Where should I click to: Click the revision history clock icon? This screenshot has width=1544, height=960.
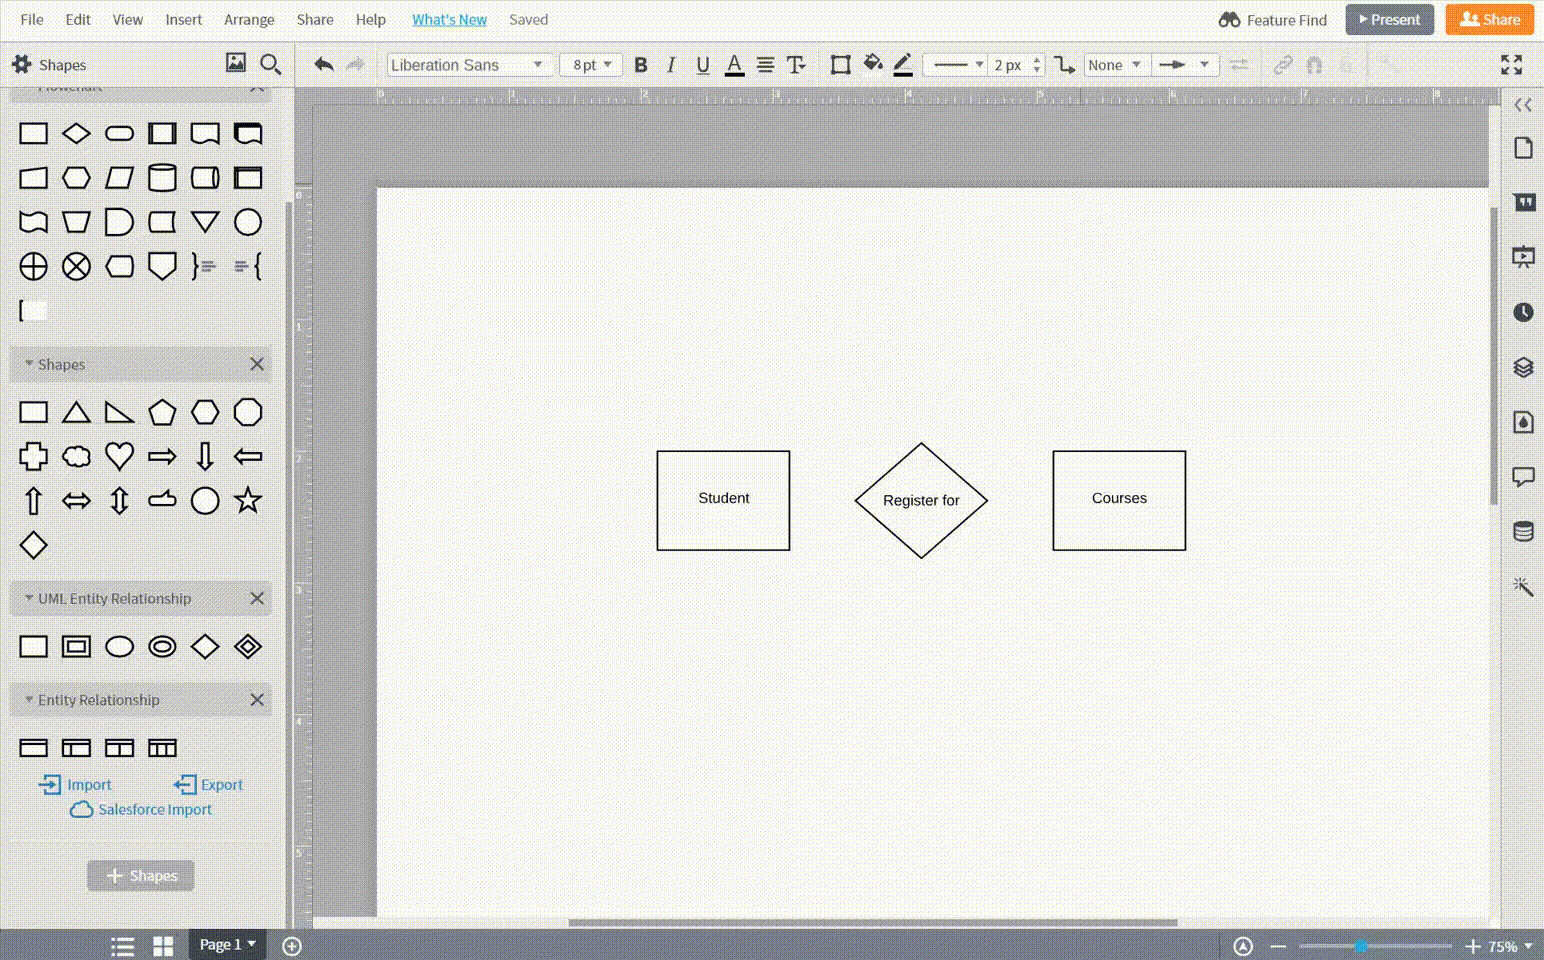coord(1523,312)
